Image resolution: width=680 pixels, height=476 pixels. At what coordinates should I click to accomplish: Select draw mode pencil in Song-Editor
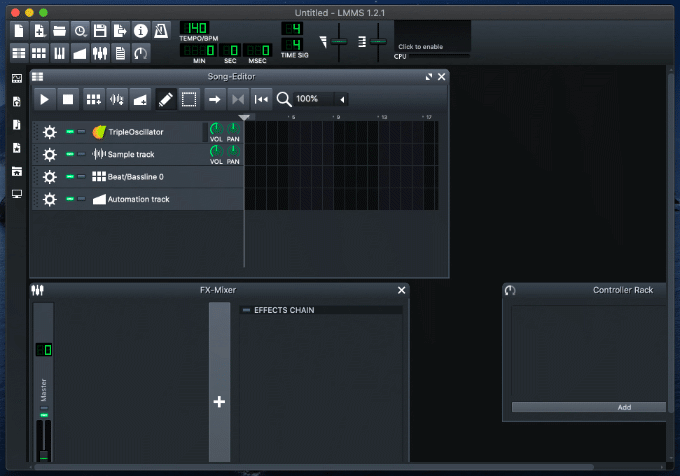pos(166,100)
